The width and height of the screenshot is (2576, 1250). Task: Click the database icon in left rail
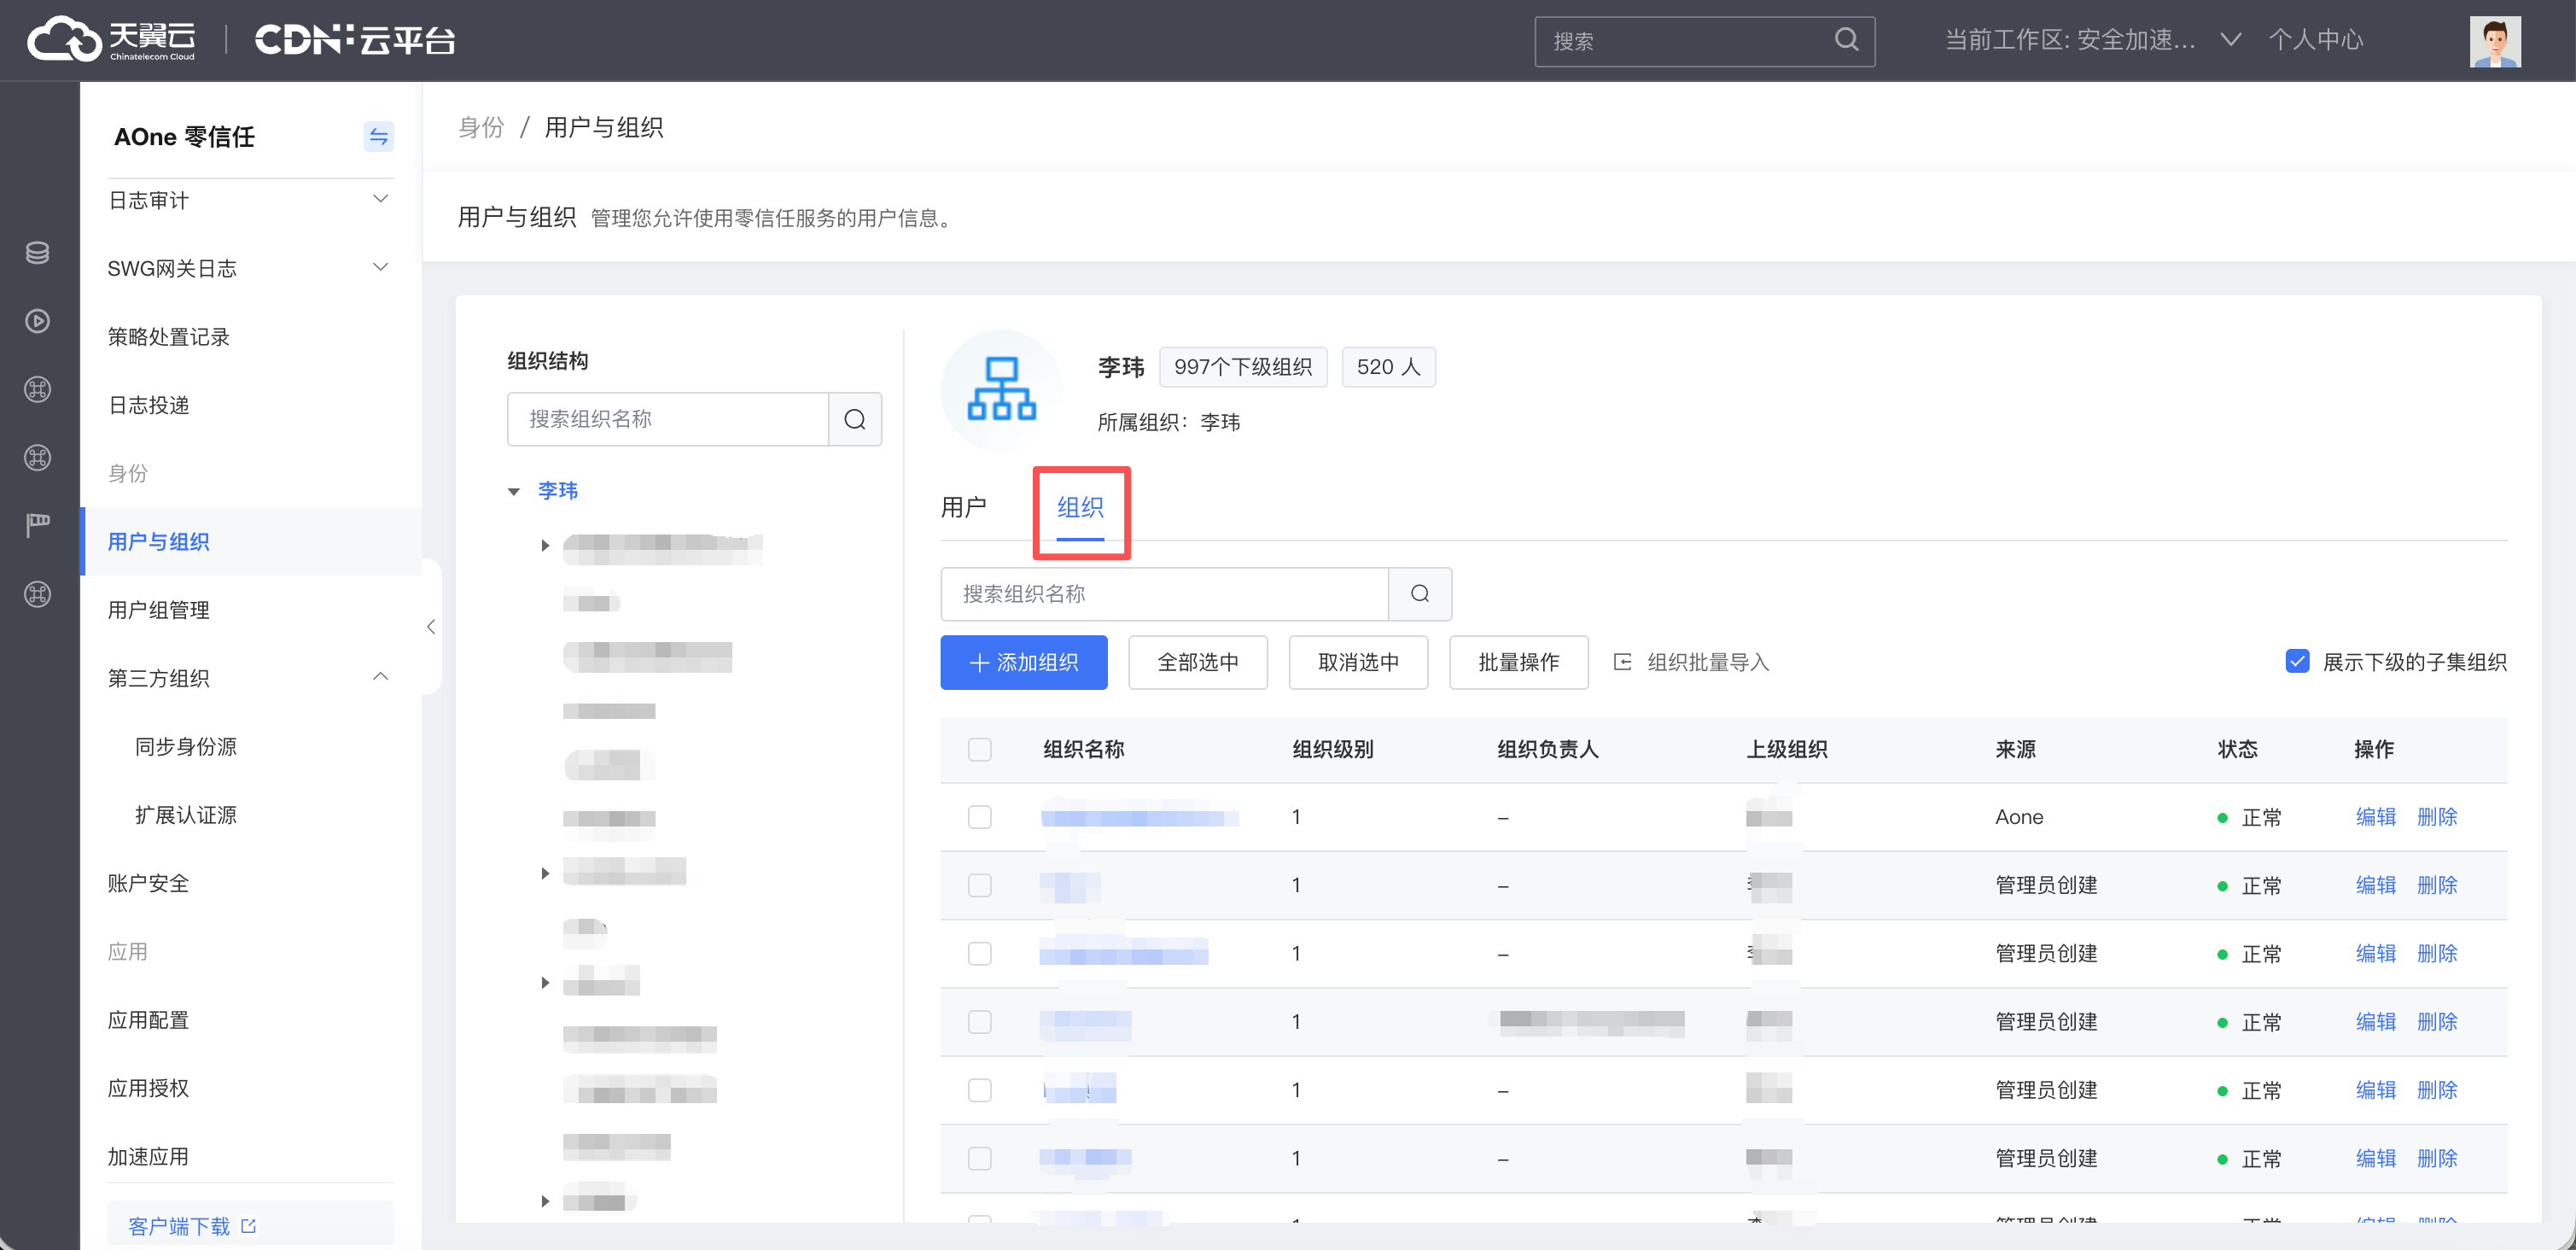(38, 253)
